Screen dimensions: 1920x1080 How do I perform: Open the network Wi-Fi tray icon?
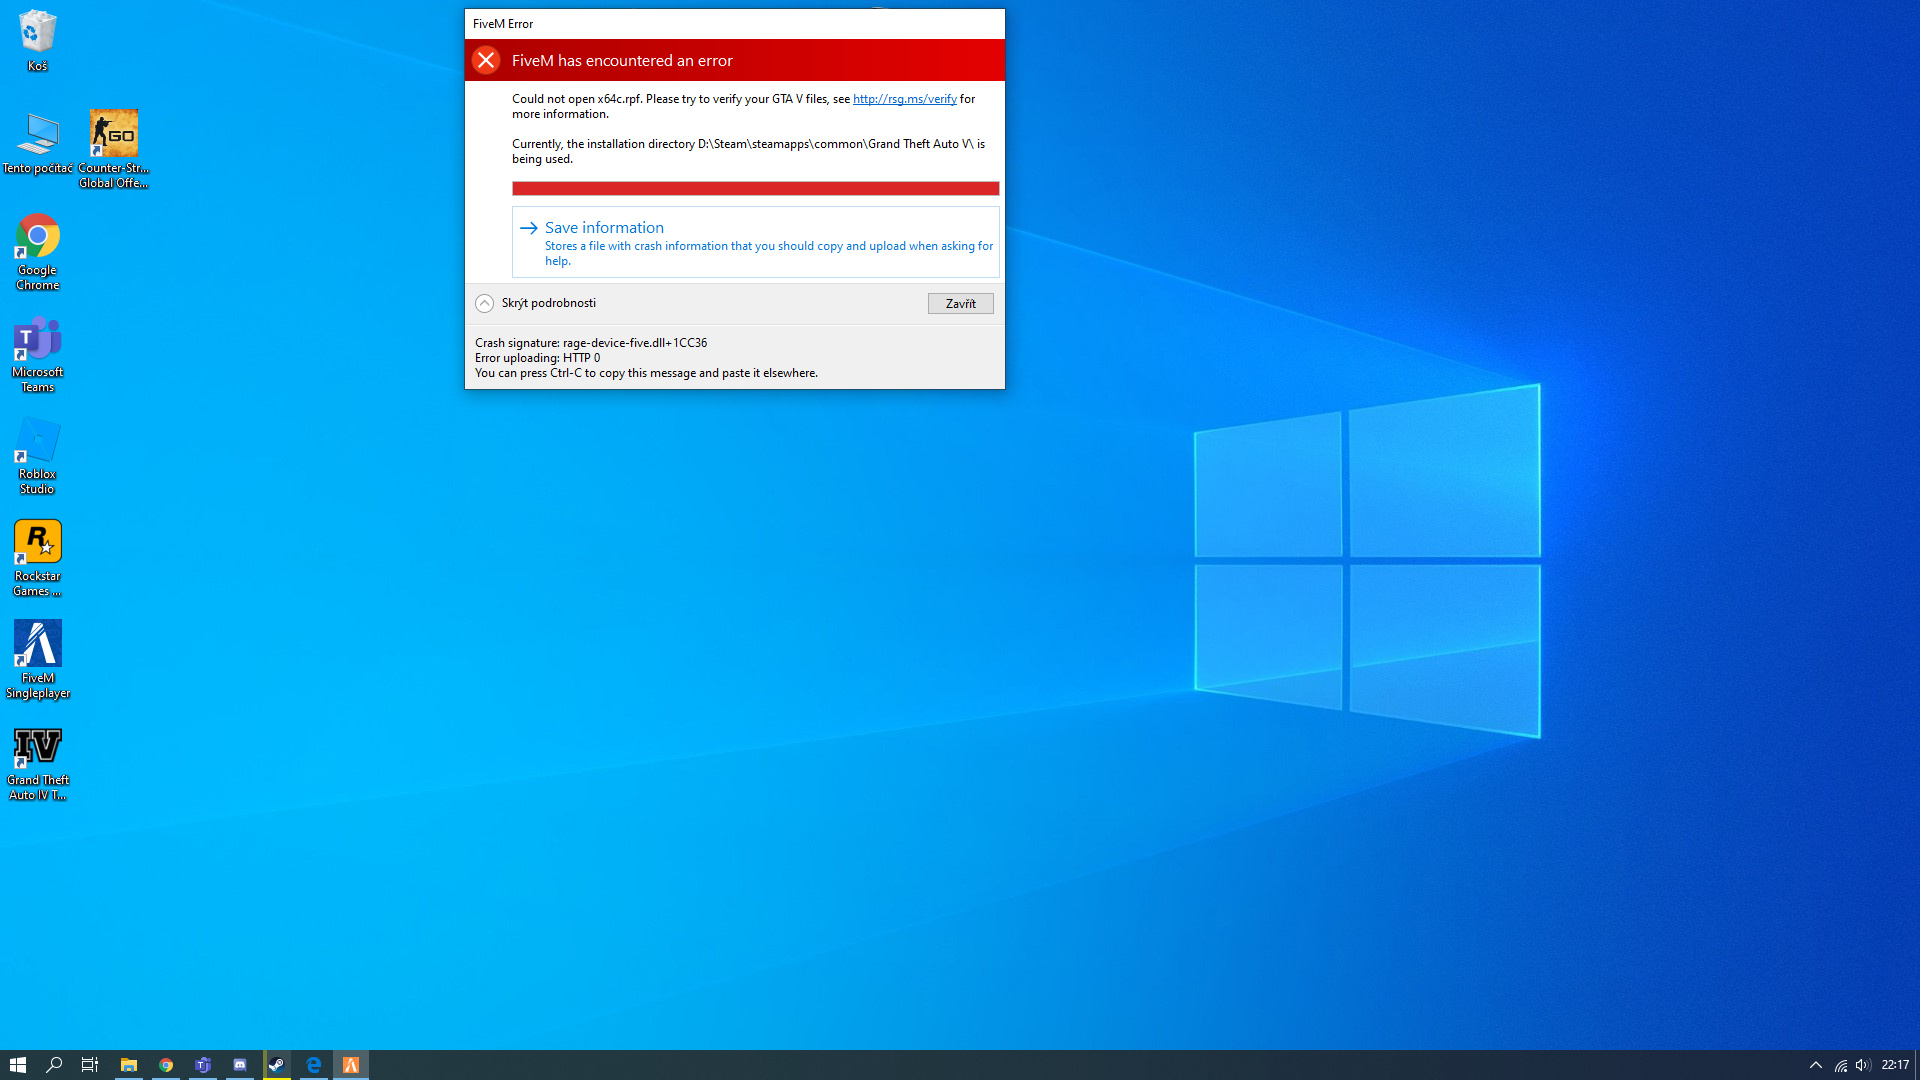pyautogui.click(x=1840, y=1065)
